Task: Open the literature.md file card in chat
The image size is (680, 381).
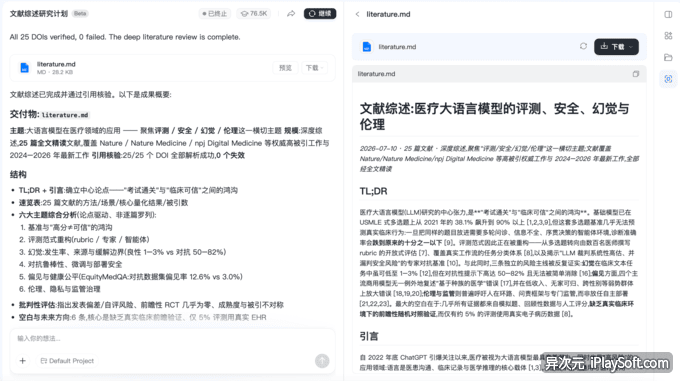Action: pos(172,68)
